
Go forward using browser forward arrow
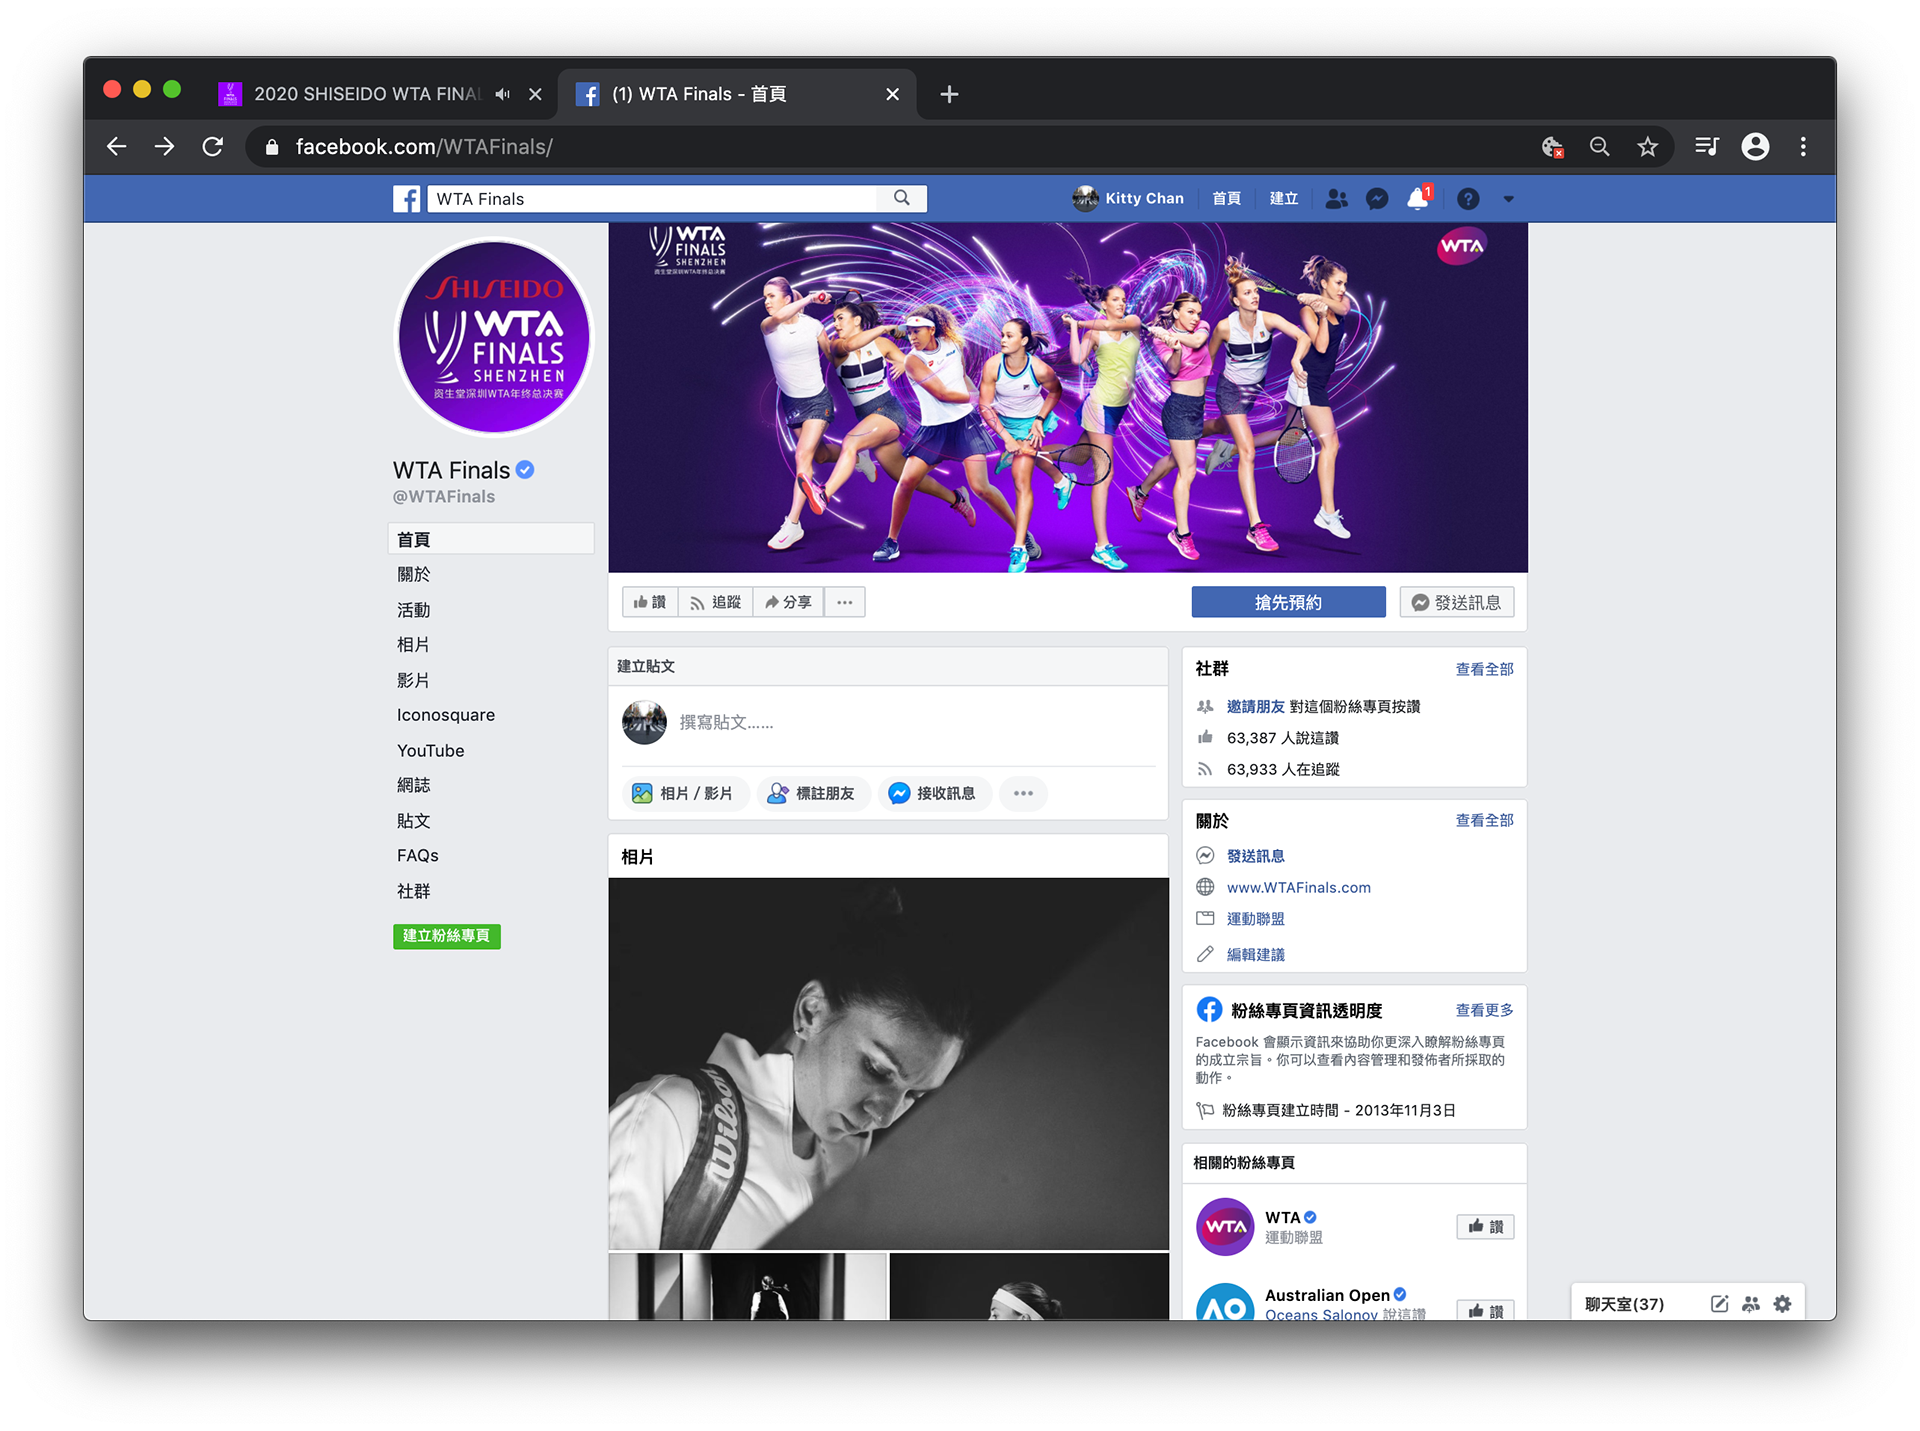[x=165, y=147]
